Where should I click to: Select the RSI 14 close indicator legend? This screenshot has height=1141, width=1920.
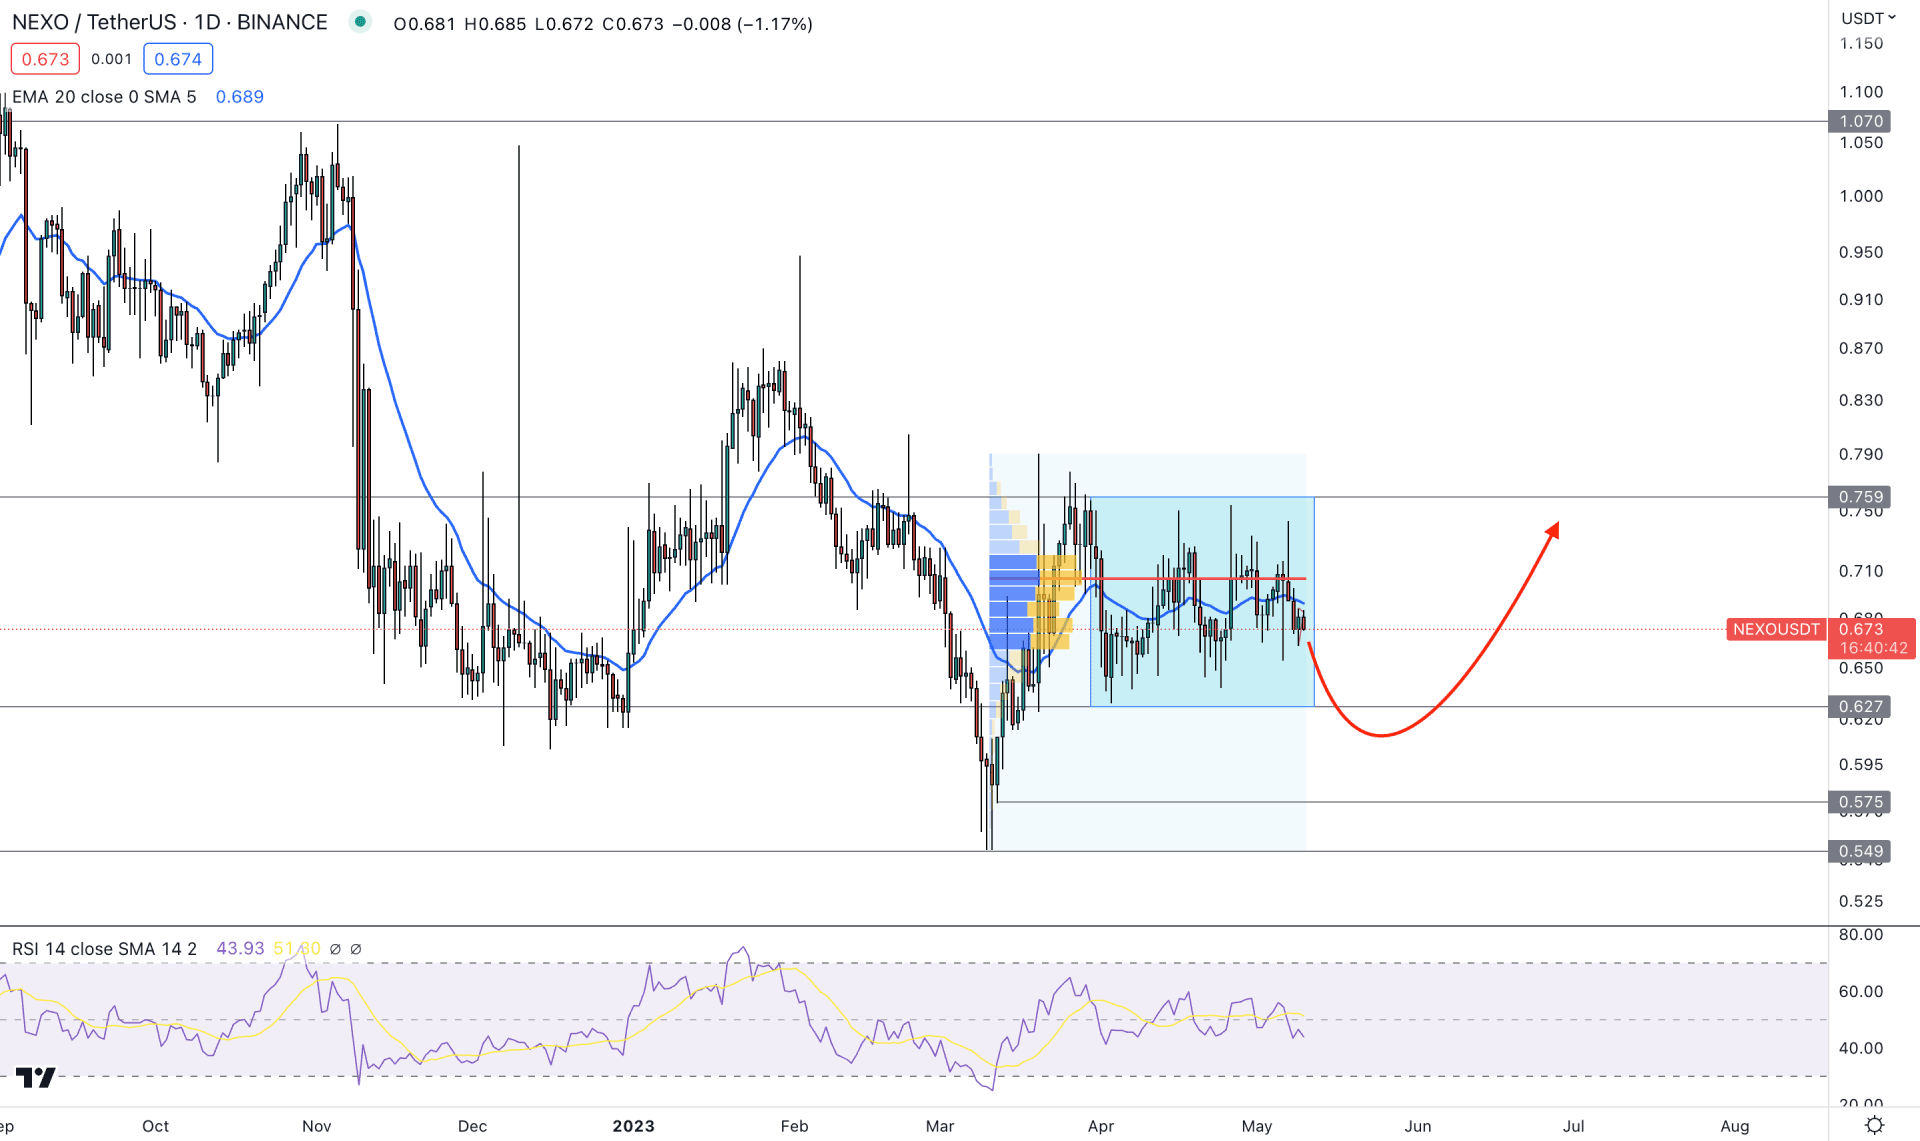pos(104,948)
